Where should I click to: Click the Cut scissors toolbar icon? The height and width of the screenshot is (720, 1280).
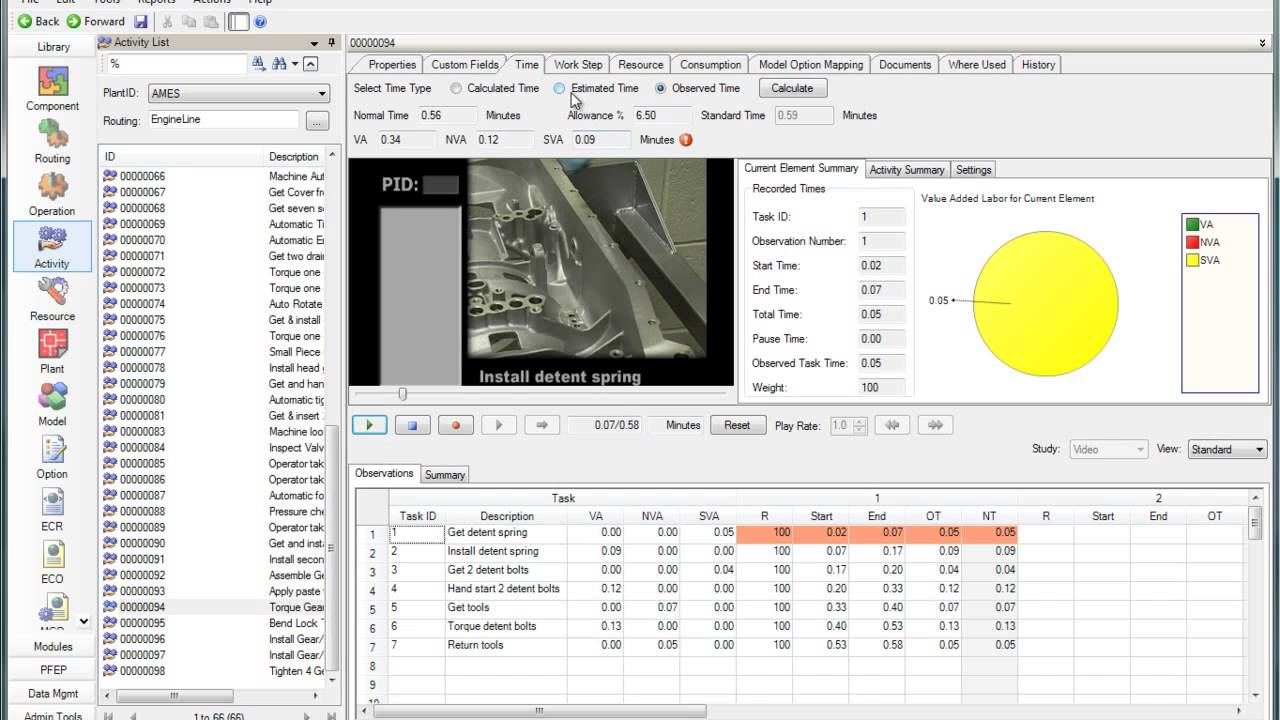pyautogui.click(x=168, y=21)
